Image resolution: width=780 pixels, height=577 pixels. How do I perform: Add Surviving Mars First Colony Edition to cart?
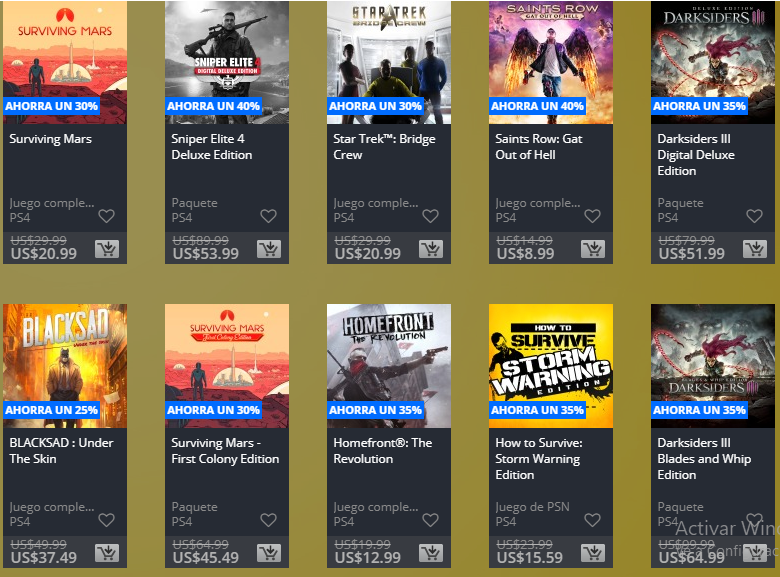(x=269, y=553)
